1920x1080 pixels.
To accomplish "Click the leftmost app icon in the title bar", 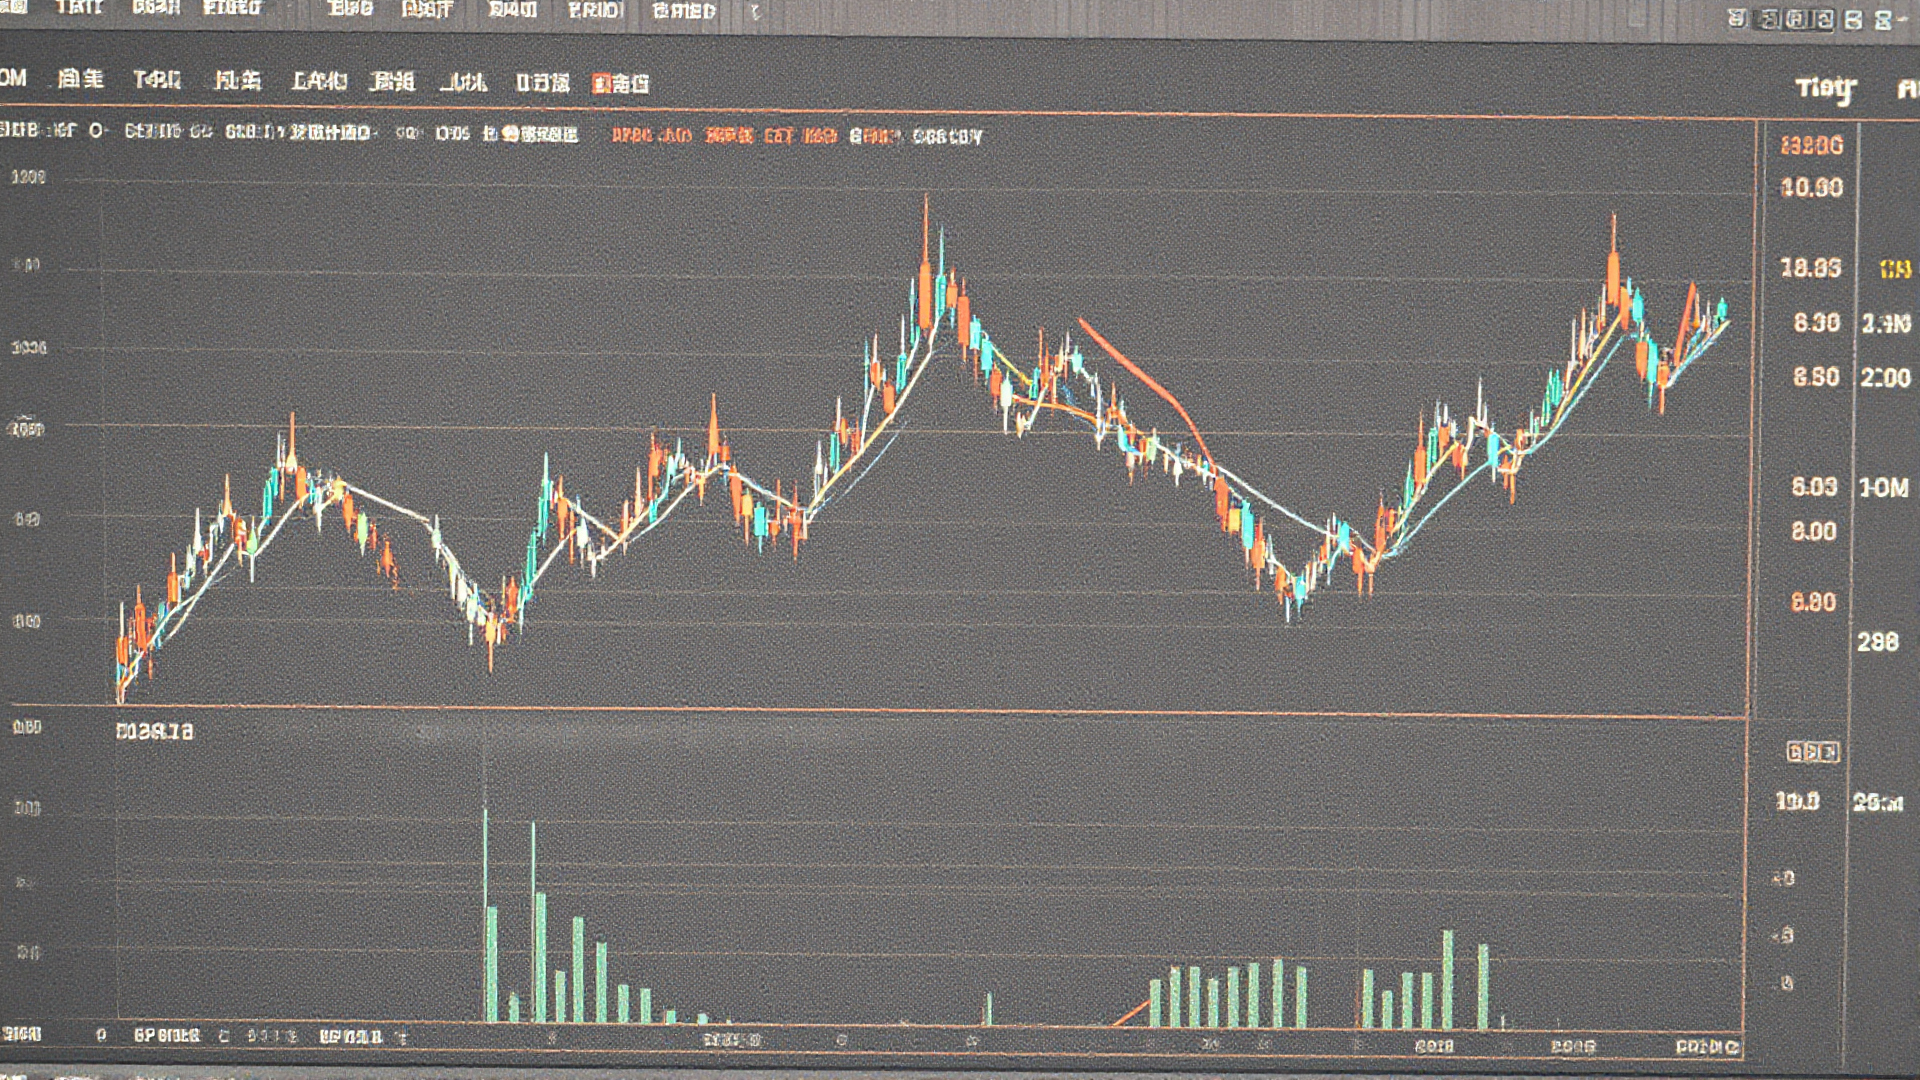I will pos(14,8).
